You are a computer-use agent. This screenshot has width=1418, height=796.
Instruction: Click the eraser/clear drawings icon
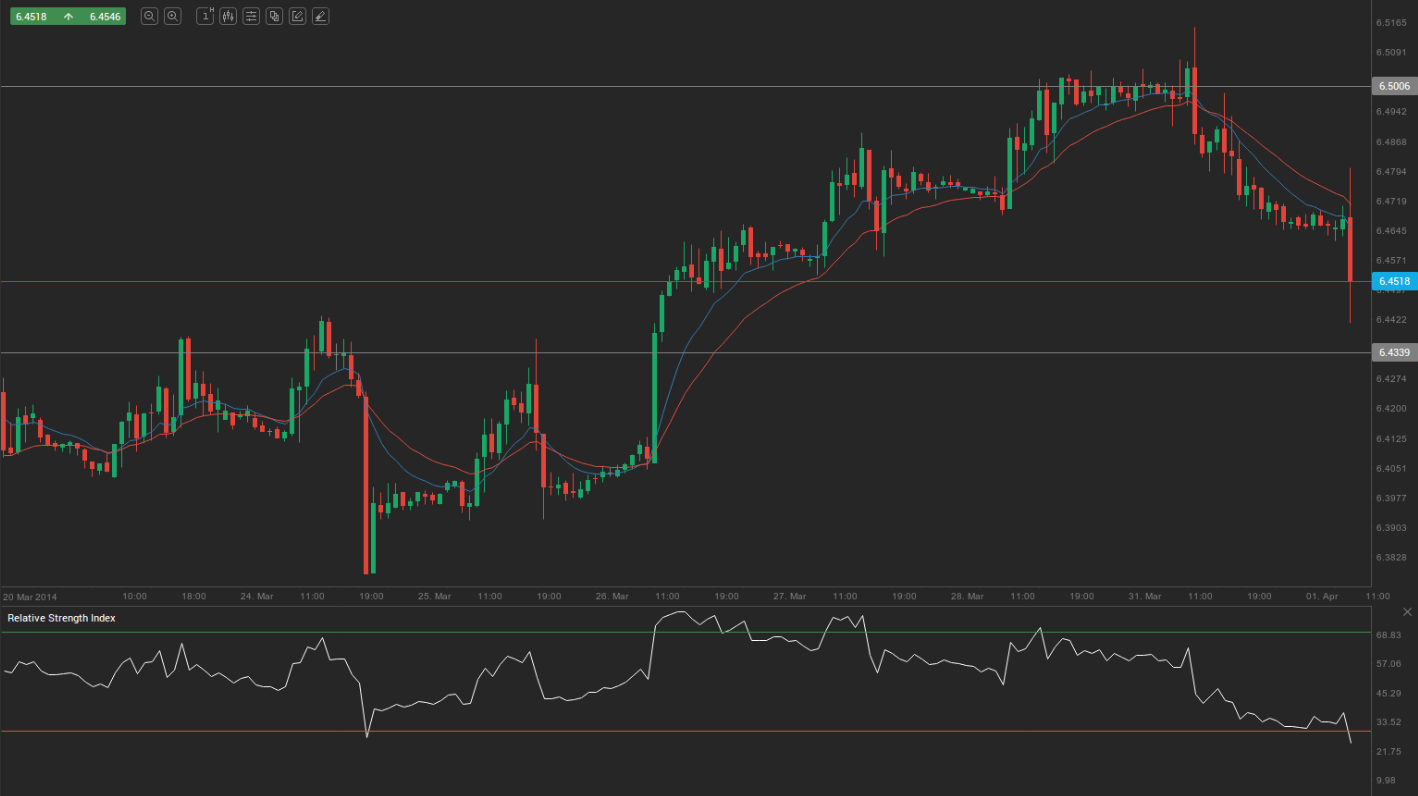(x=320, y=16)
